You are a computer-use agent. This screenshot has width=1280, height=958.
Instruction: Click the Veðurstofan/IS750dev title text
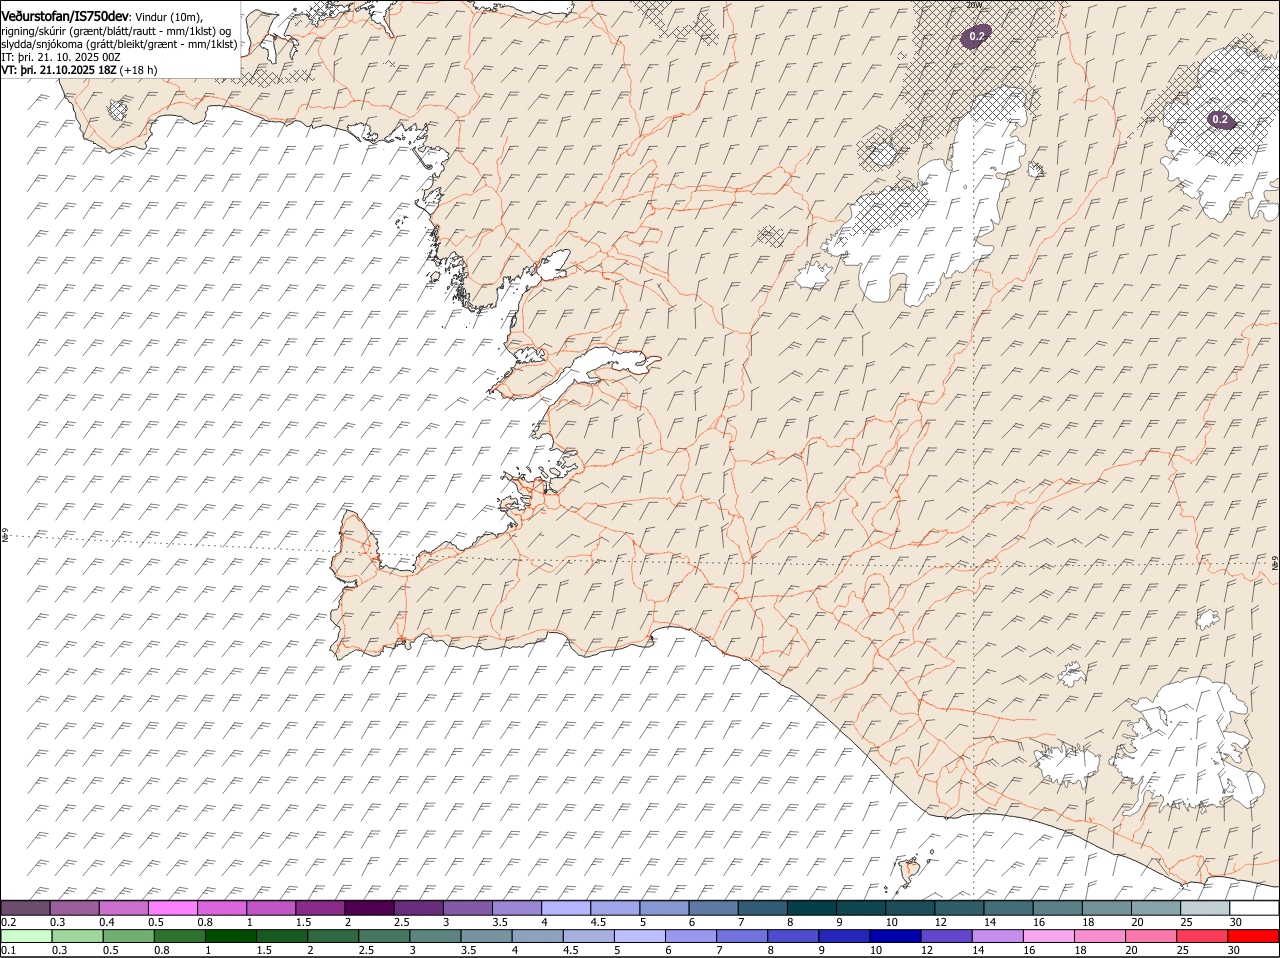pyautogui.click(x=66, y=16)
